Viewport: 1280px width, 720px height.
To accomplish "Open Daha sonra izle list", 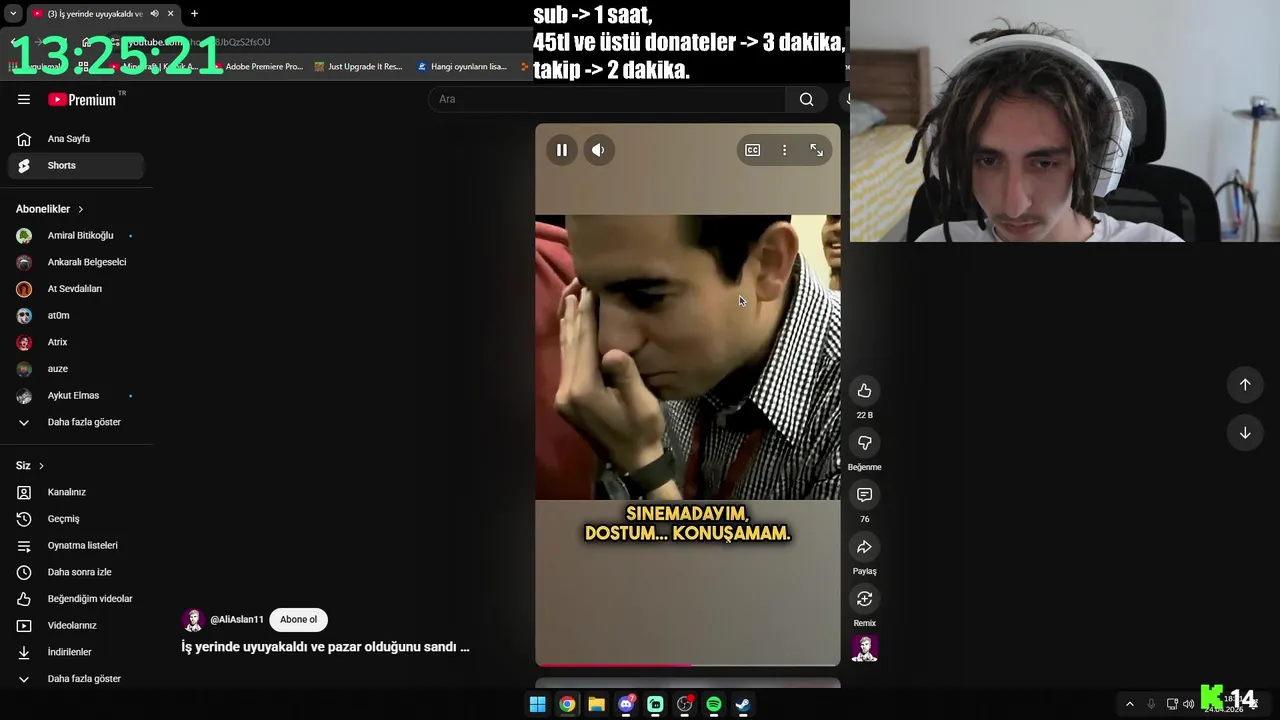I will [x=76, y=572].
